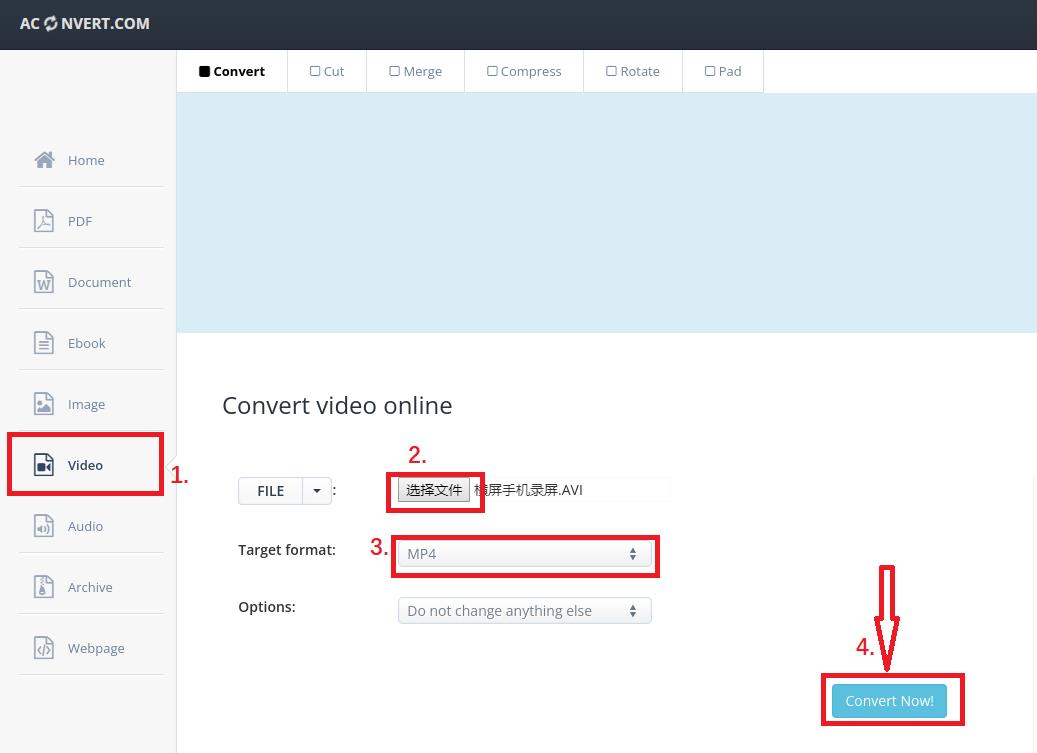Viewport: 1037px width, 753px height.
Task: Click the Document icon in sidebar
Action: [44, 282]
